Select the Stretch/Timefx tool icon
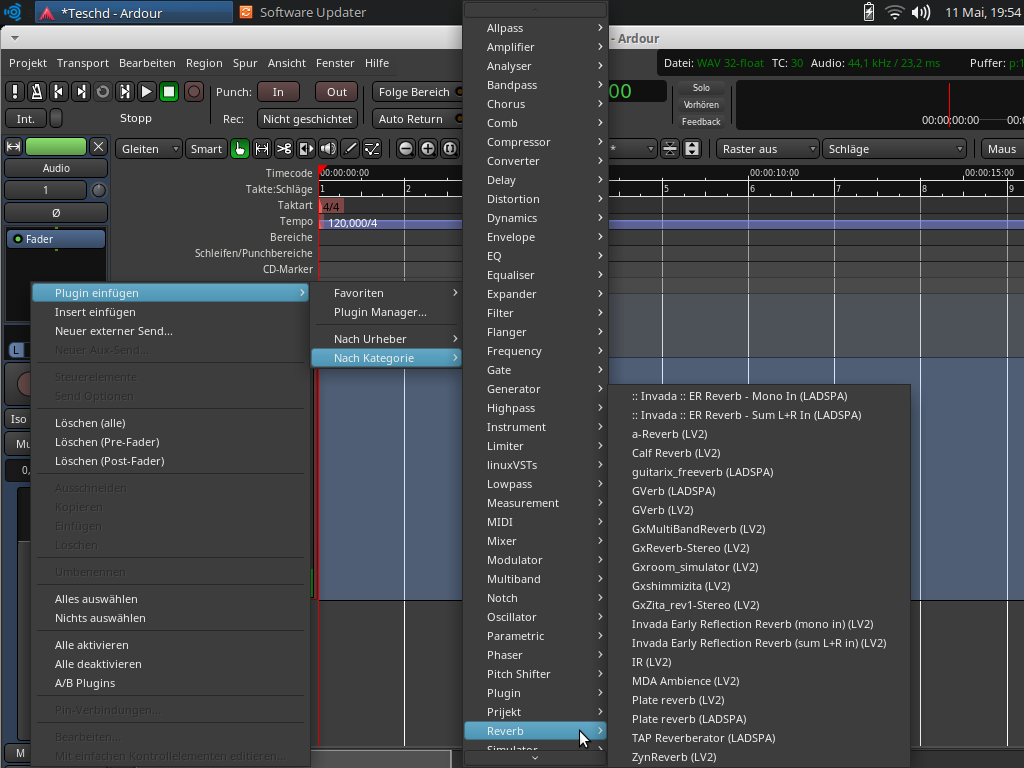 (306, 149)
